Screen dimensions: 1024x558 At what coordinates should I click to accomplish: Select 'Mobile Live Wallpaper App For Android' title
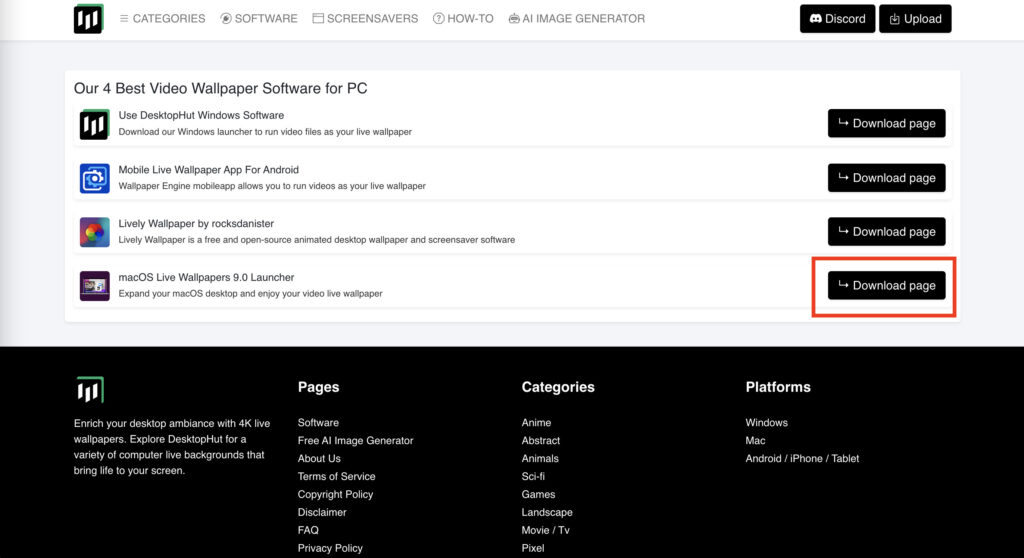(x=208, y=169)
